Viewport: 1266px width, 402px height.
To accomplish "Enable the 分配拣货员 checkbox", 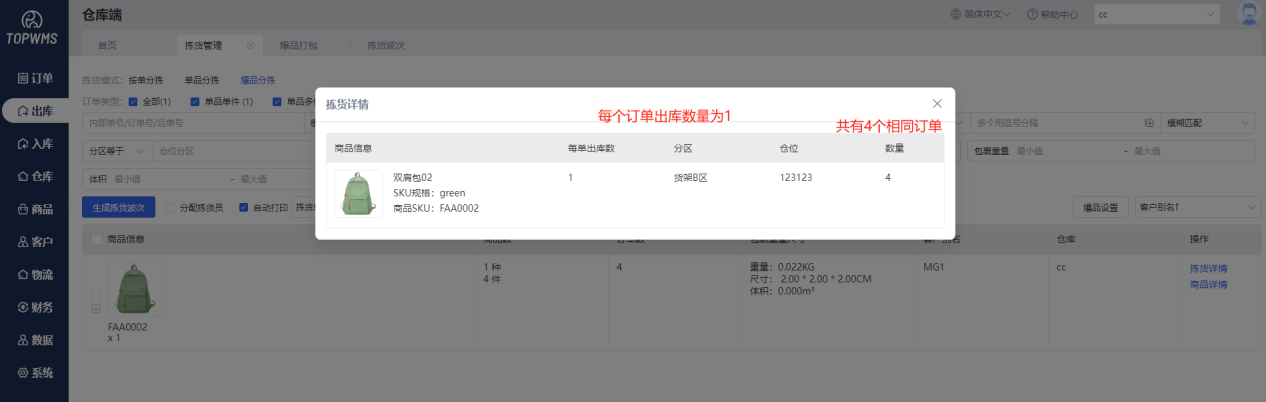I will tap(170, 208).
